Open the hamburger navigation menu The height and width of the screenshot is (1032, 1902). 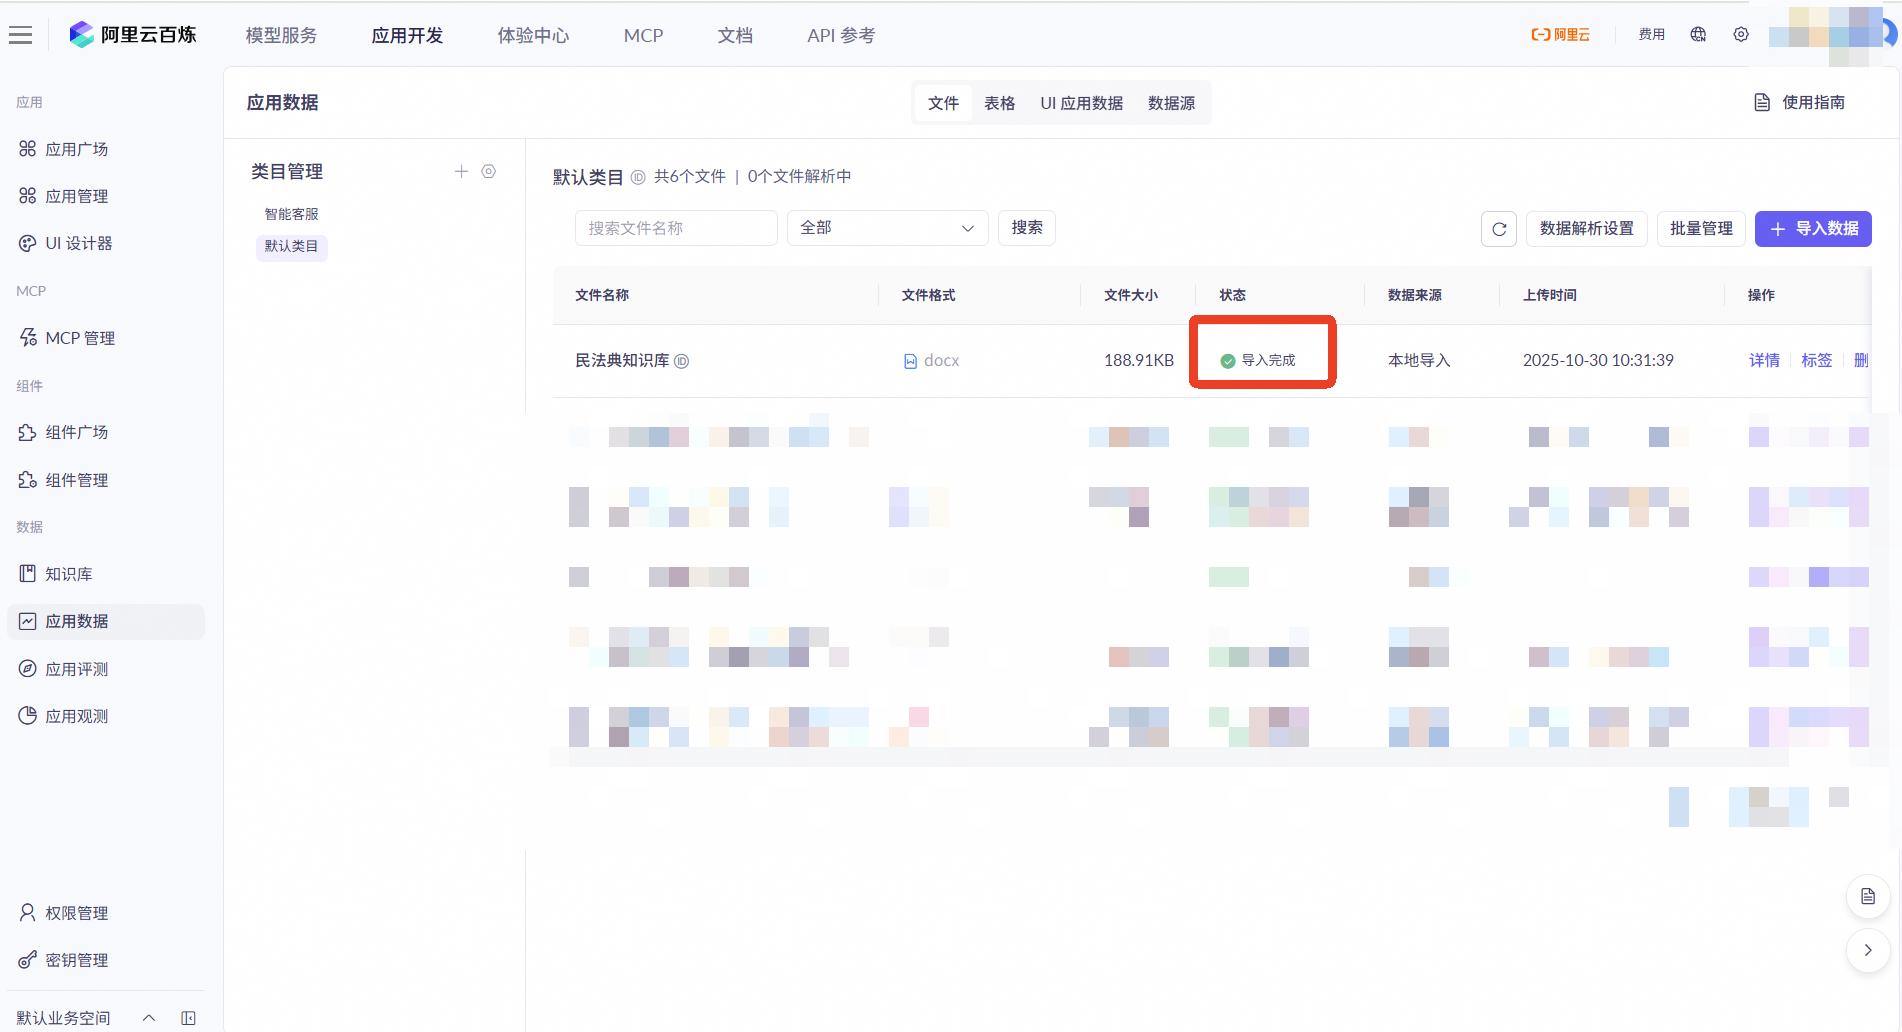(20, 35)
